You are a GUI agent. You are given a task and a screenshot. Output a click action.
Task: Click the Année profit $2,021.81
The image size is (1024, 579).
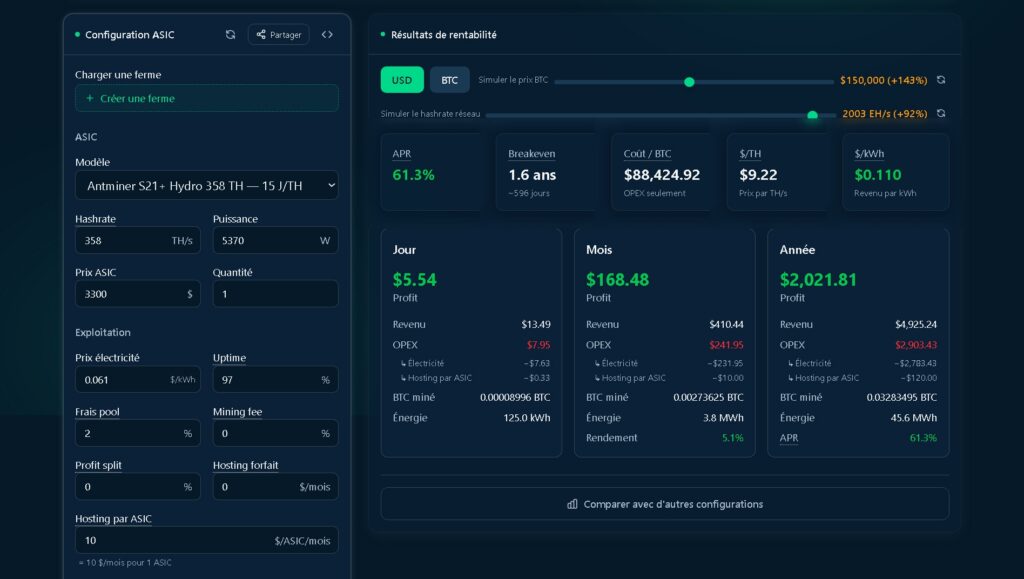point(818,280)
